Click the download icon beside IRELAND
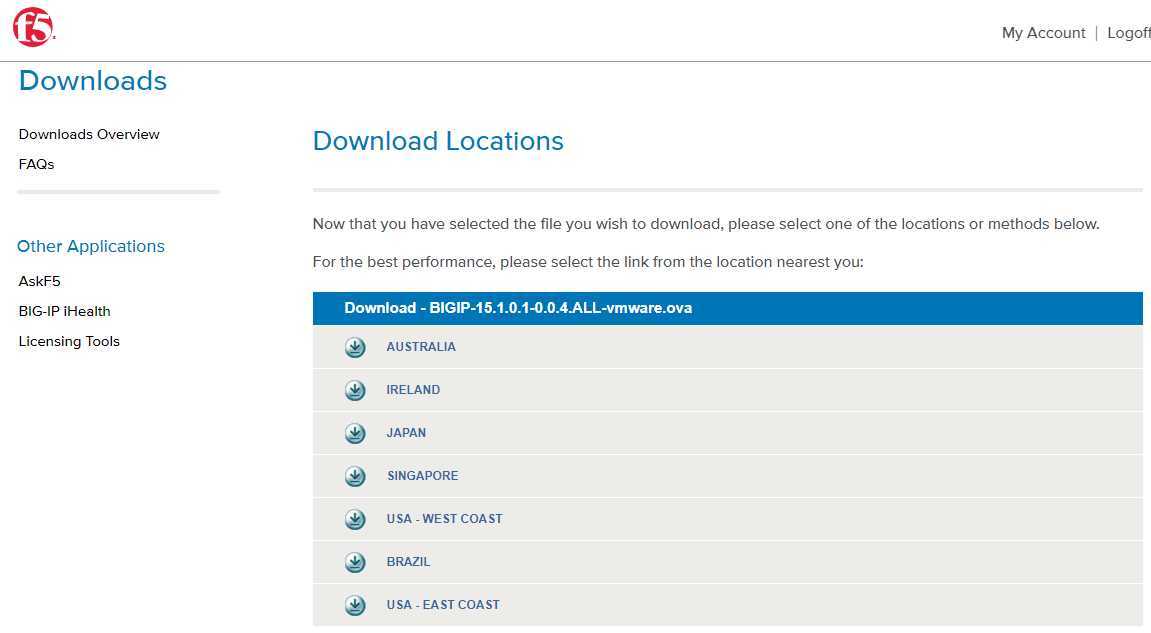 click(355, 390)
